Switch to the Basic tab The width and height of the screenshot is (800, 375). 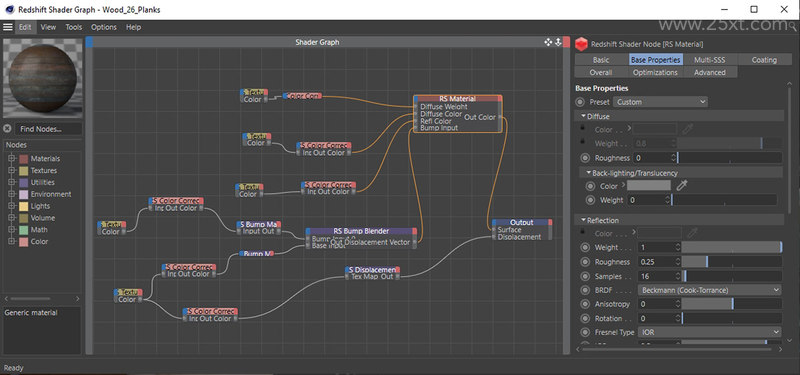(601, 60)
